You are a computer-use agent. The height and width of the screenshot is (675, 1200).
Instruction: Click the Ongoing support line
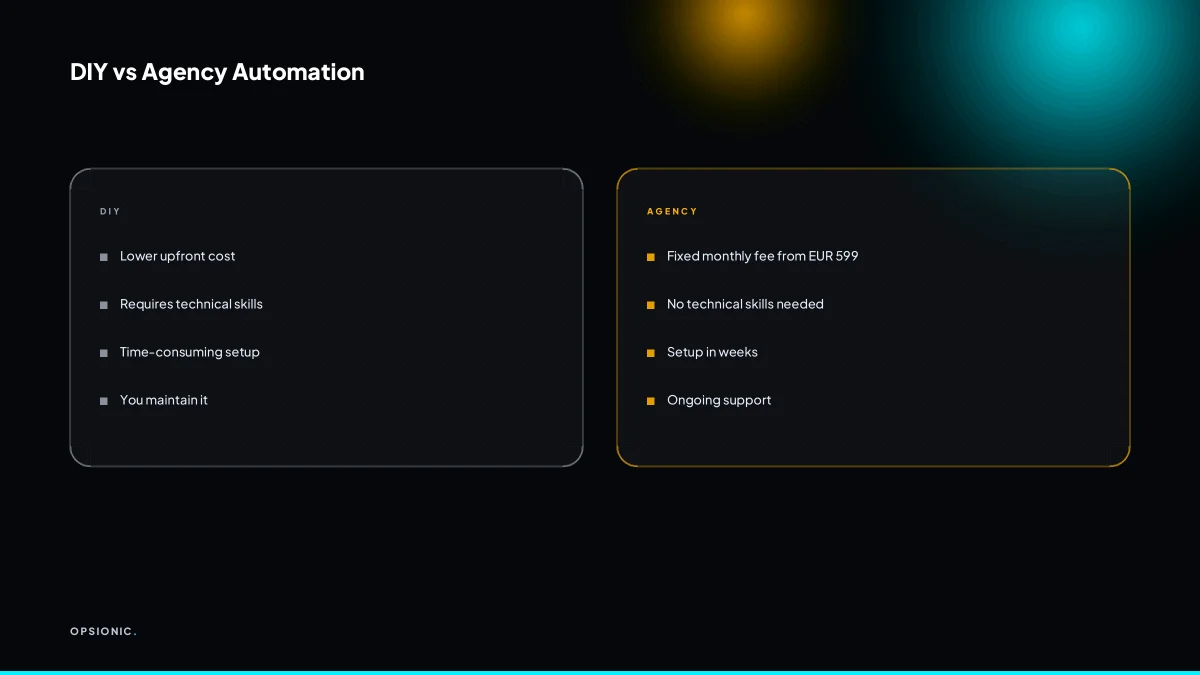pos(719,400)
